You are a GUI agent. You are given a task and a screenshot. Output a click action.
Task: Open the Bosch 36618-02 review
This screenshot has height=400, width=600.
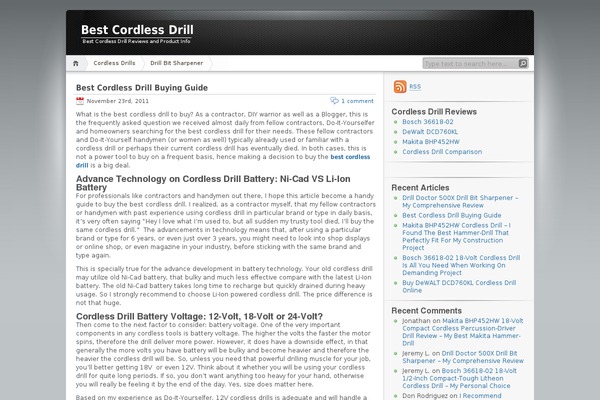pyautogui.click(x=427, y=122)
